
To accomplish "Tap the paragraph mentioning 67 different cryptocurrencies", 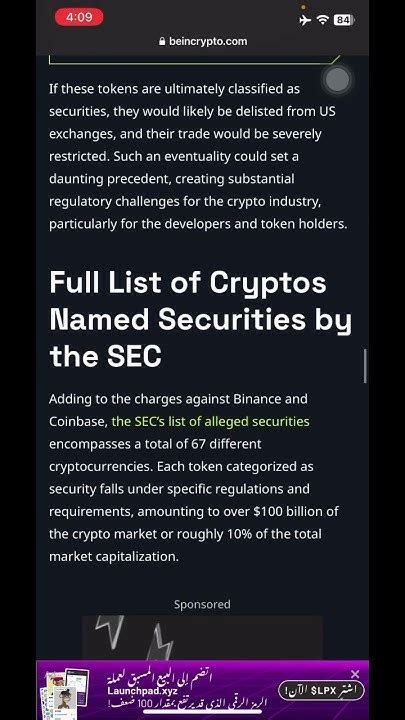I will coord(194,478).
